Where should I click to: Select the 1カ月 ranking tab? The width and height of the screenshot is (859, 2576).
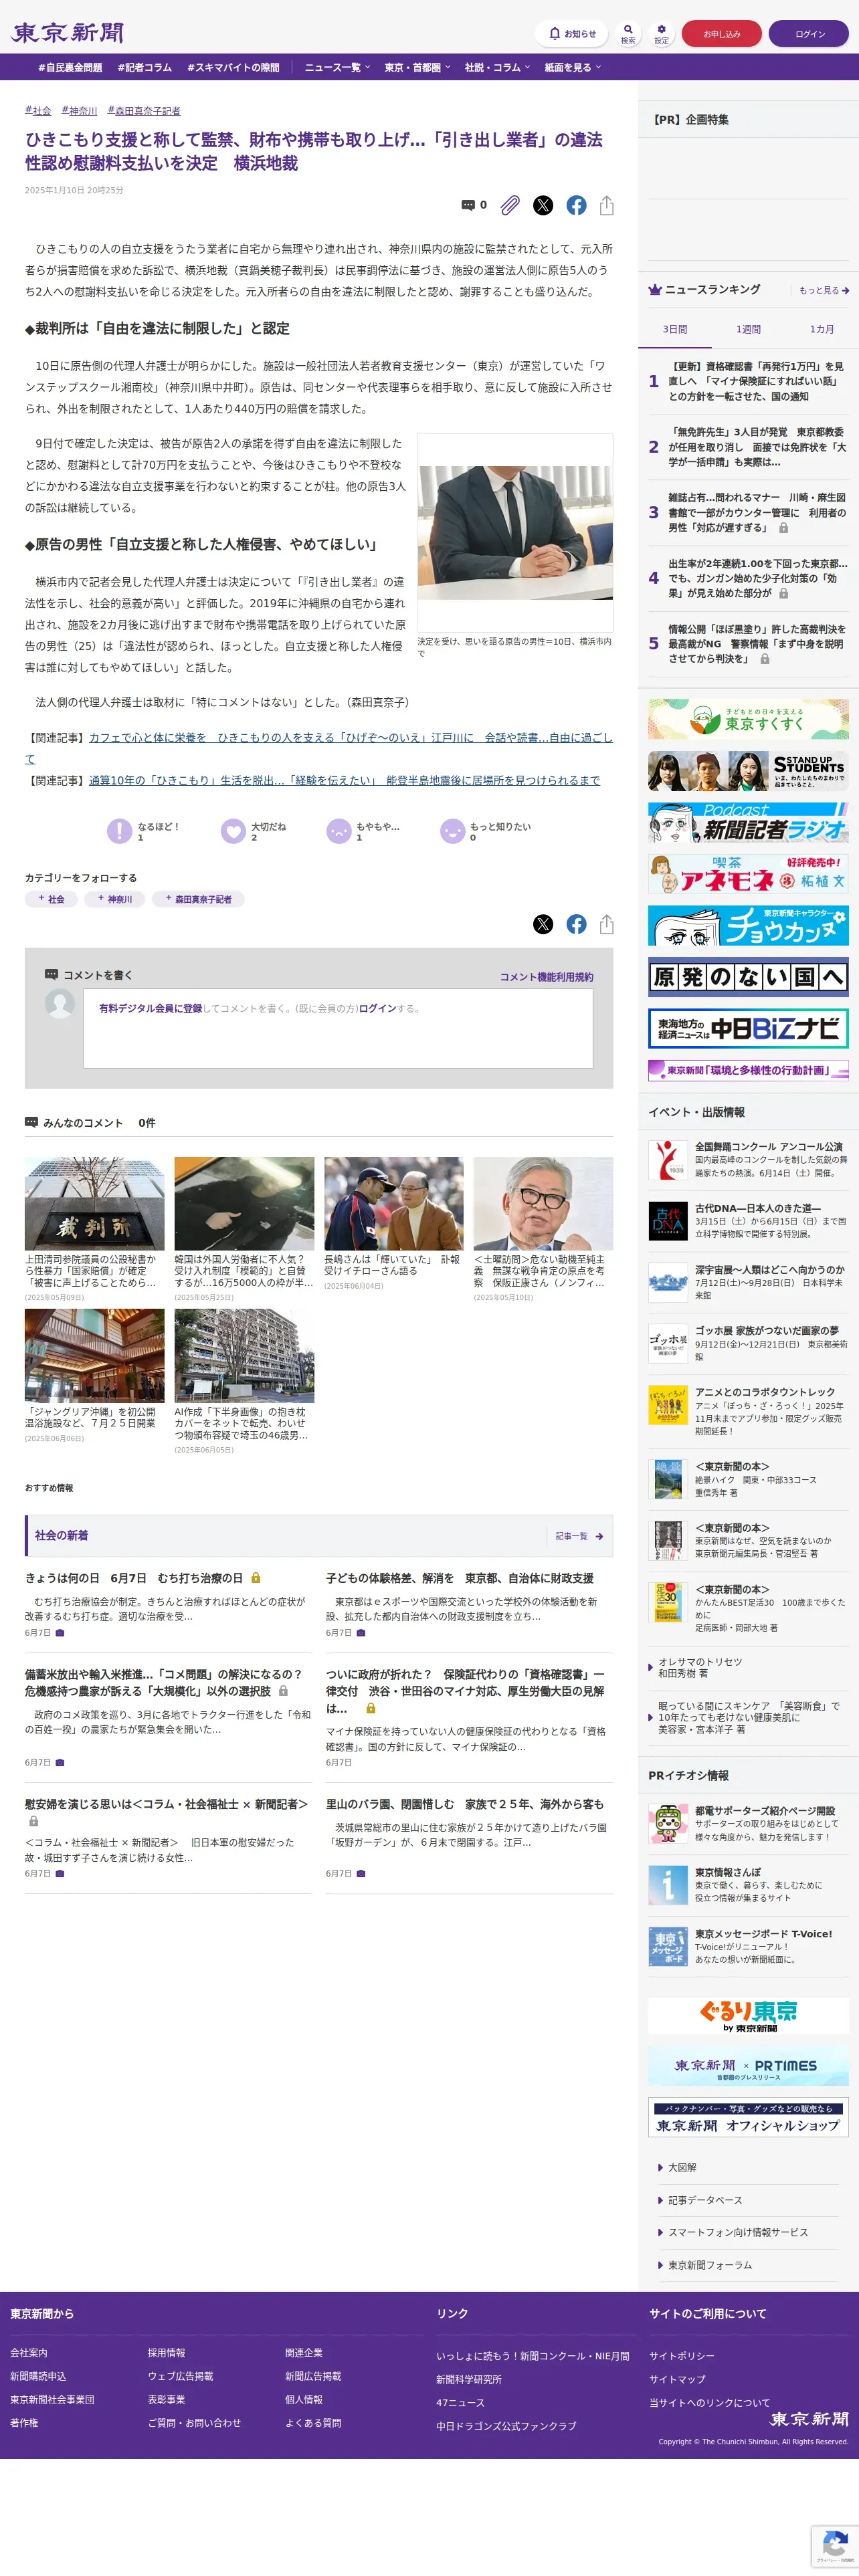pos(822,329)
